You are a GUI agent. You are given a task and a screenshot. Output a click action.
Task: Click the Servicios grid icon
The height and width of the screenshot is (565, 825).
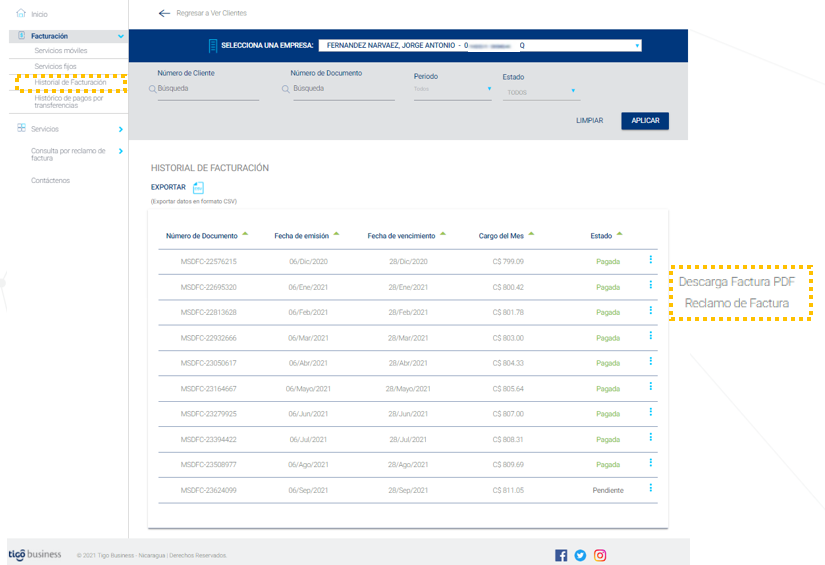click(22, 128)
